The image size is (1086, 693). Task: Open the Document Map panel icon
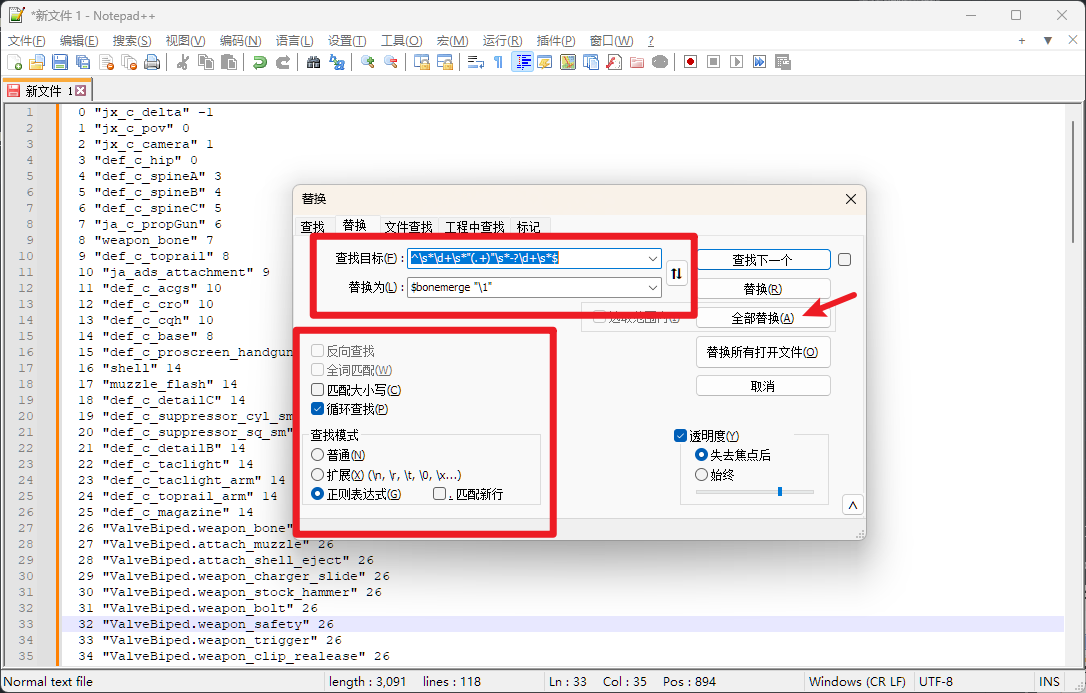click(x=568, y=62)
